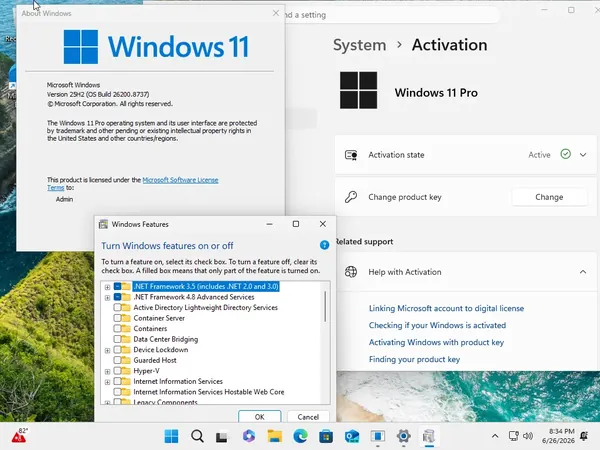Select the Guarded Host feature row
The height and width of the screenshot is (450, 600).
tap(155, 360)
